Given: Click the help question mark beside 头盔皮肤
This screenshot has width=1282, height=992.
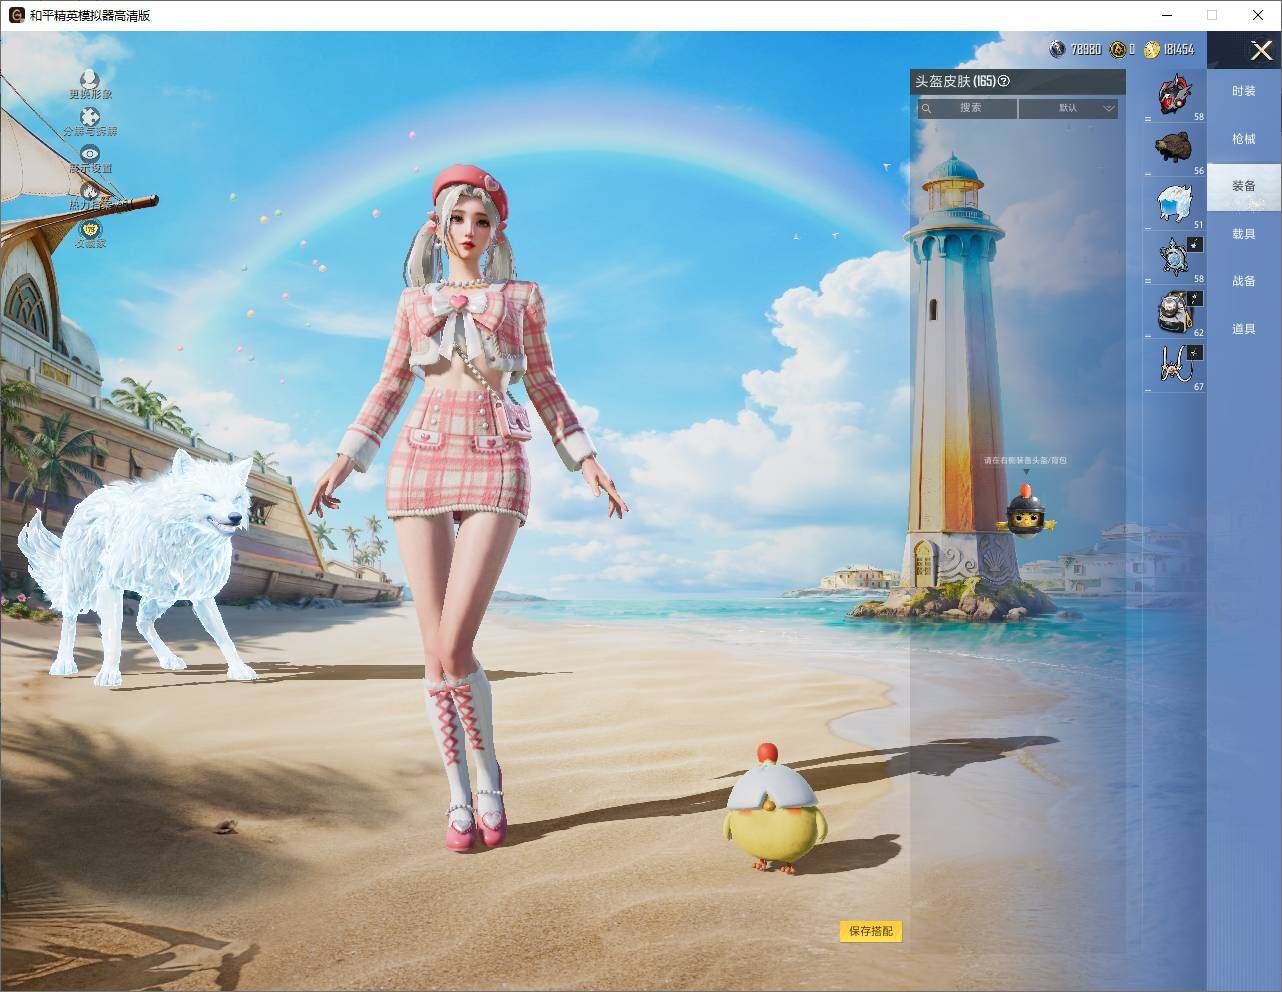Looking at the screenshot, I should [1004, 82].
